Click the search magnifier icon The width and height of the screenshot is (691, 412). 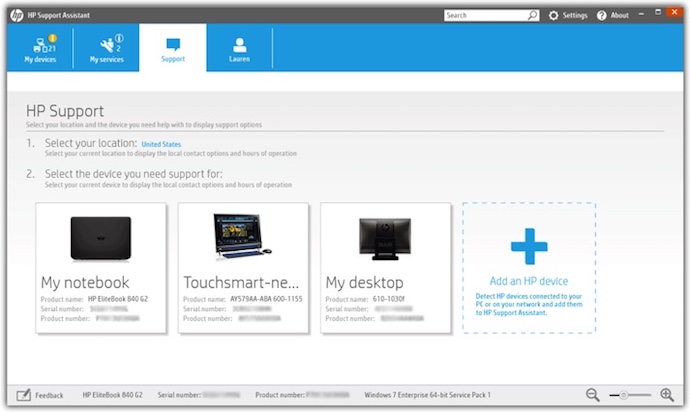[533, 15]
